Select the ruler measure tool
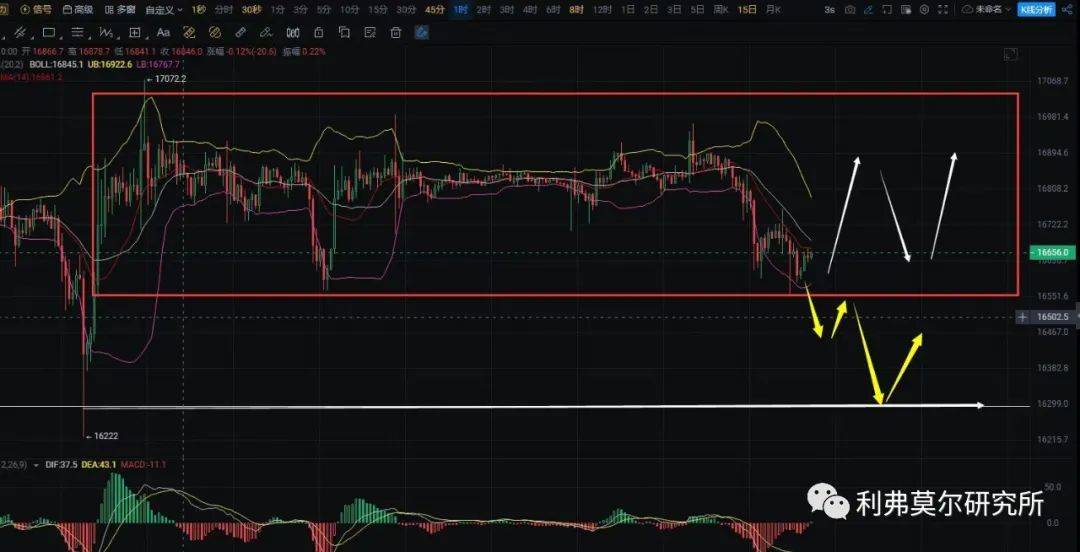Viewport: 1080px width, 552px height. [240, 32]
